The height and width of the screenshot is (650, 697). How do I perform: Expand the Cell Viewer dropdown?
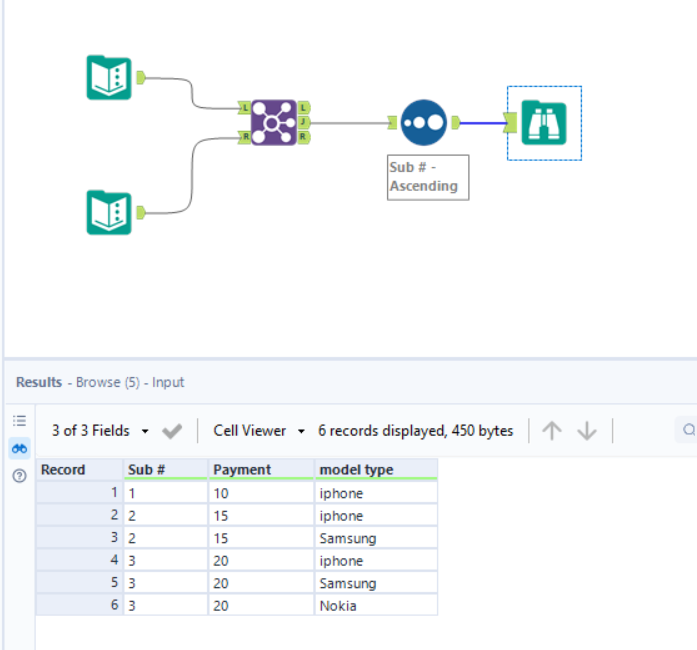301,431
